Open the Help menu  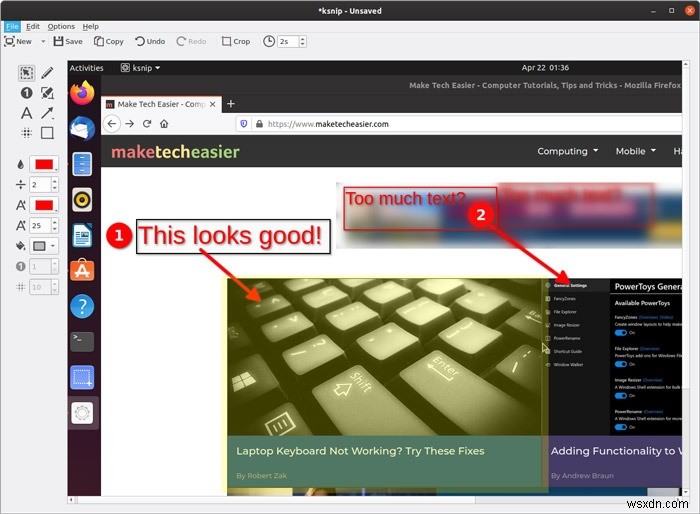point(91,26)
